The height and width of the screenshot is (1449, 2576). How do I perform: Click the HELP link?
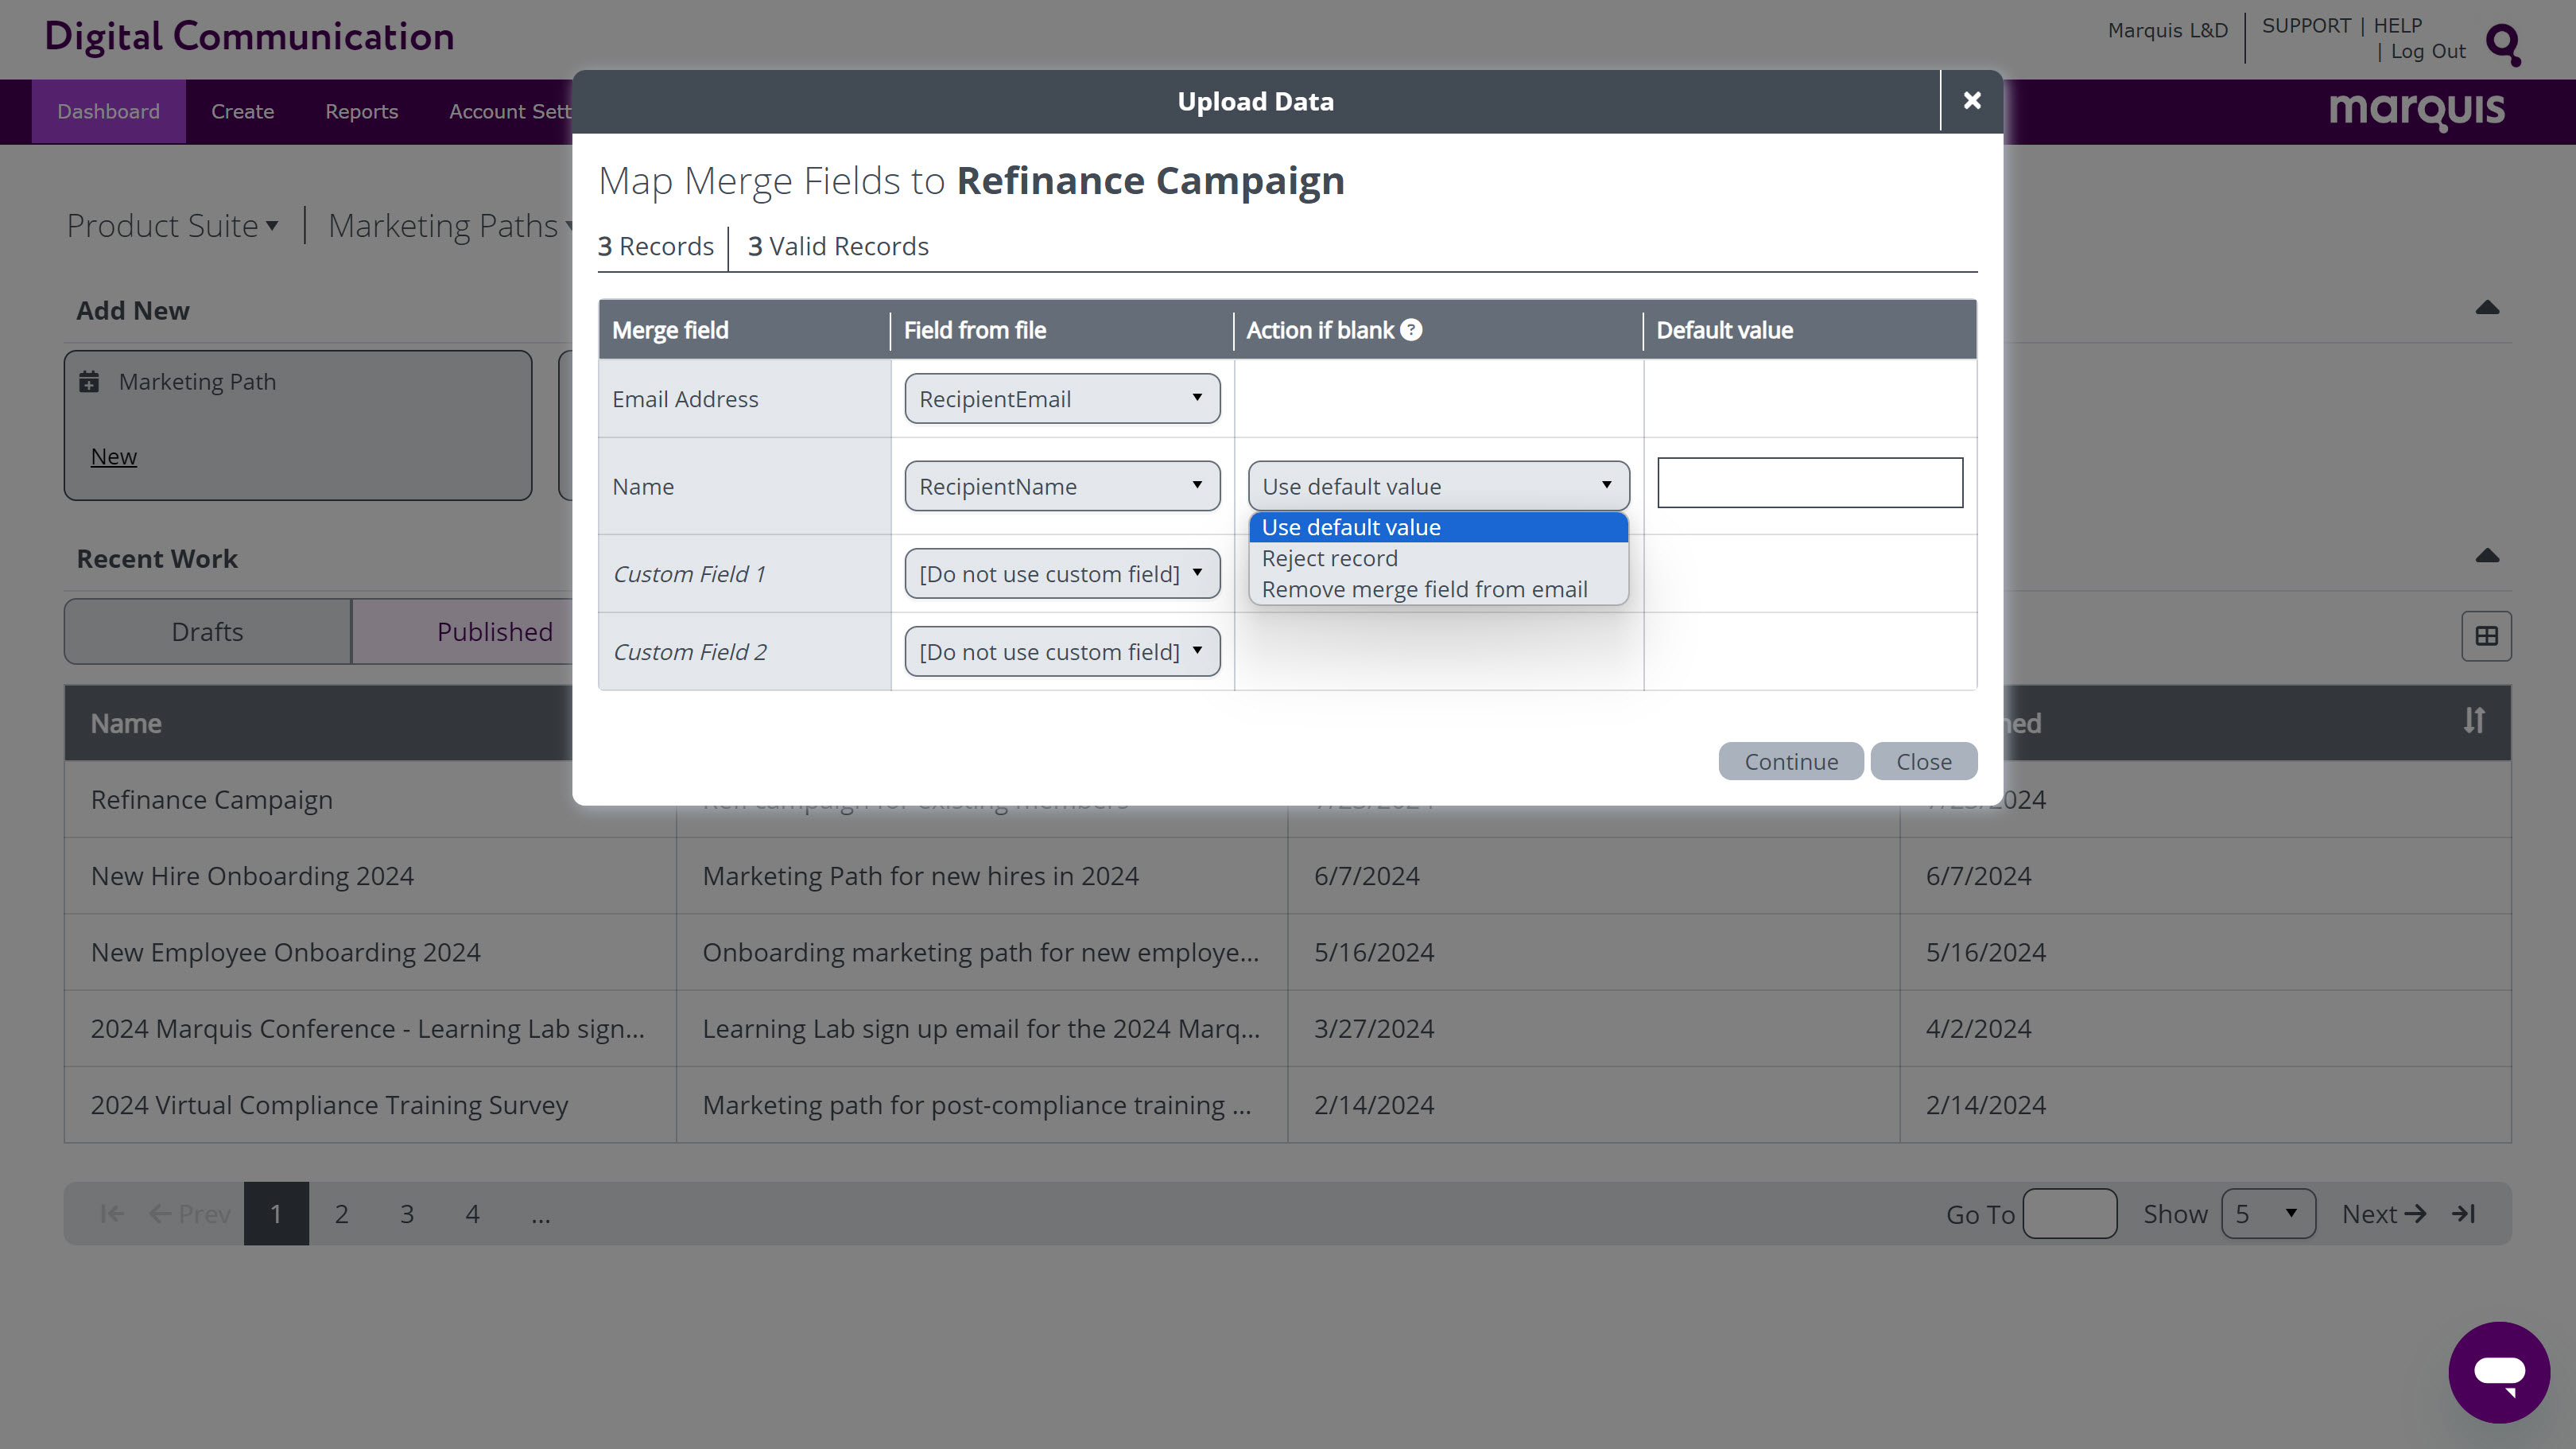pyautogui.click(x=2398, y=26)
